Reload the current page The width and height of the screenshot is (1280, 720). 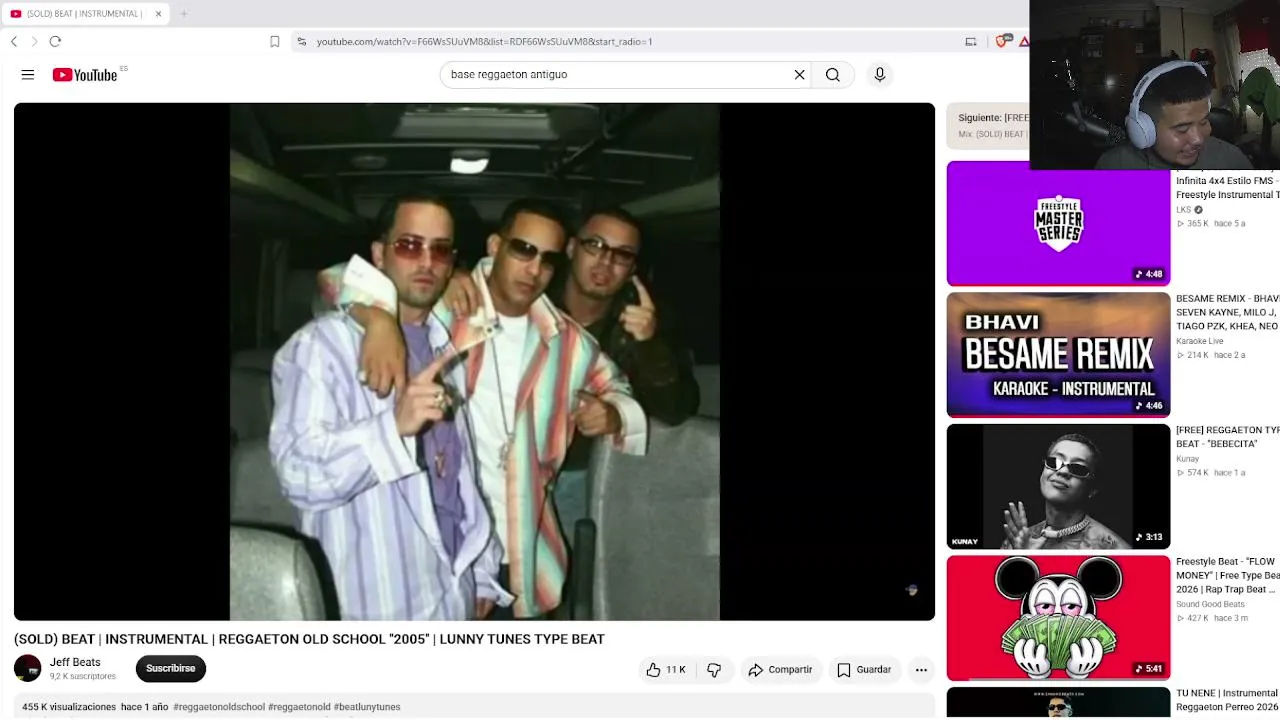[55, 41]
